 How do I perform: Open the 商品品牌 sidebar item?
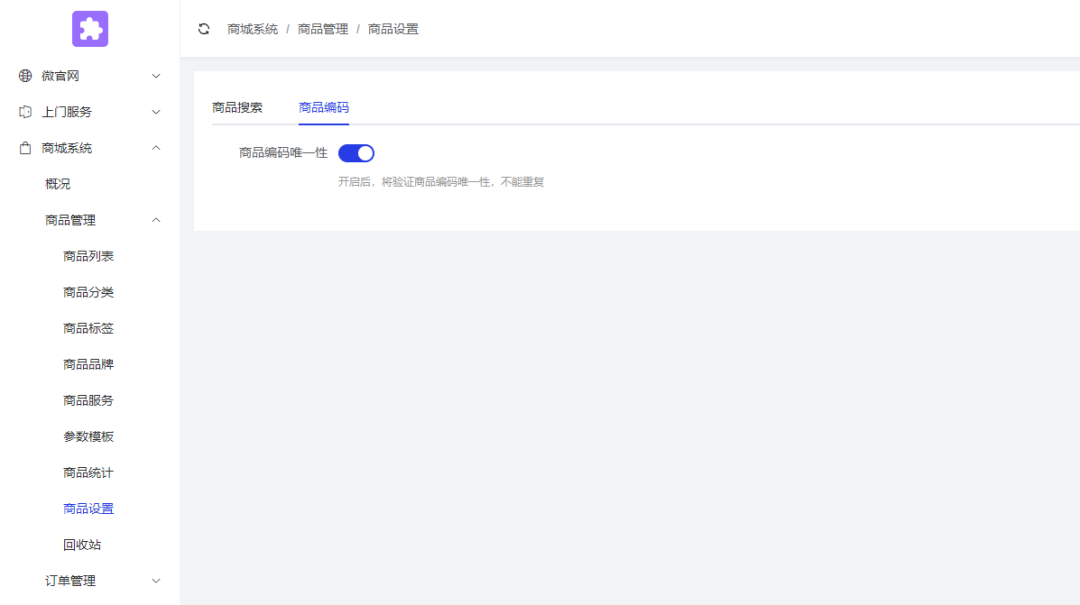[88, 365]
